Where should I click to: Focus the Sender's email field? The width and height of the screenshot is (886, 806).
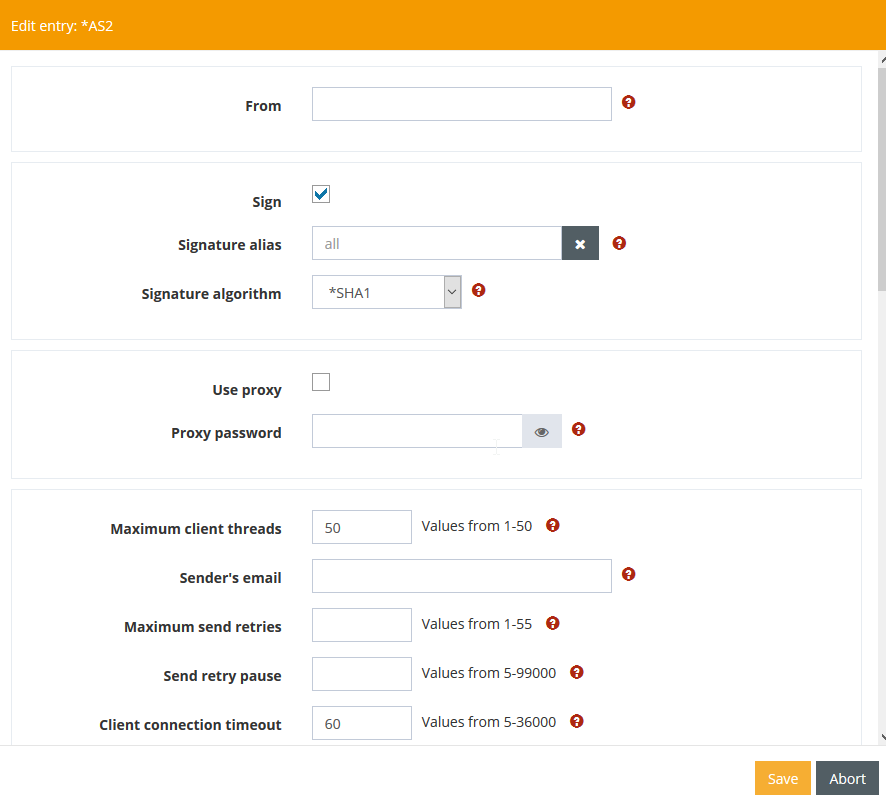461,576
